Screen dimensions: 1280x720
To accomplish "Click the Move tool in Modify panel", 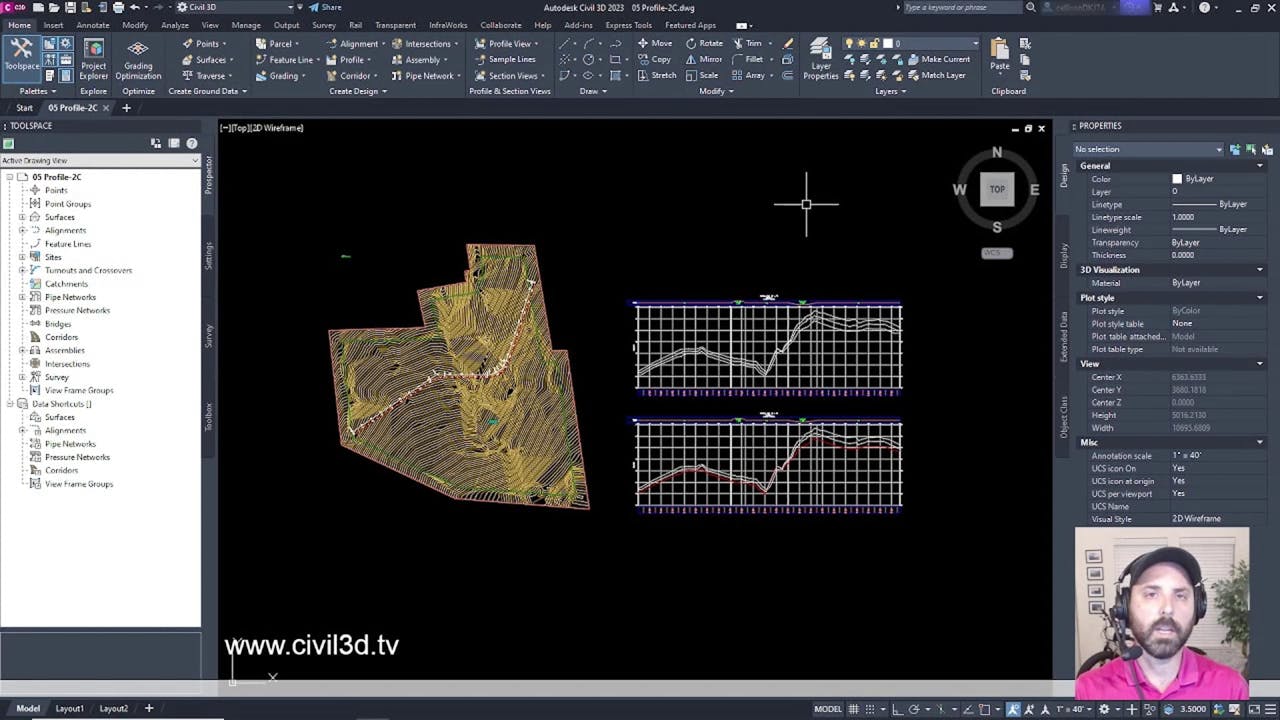I will [655, 43].
